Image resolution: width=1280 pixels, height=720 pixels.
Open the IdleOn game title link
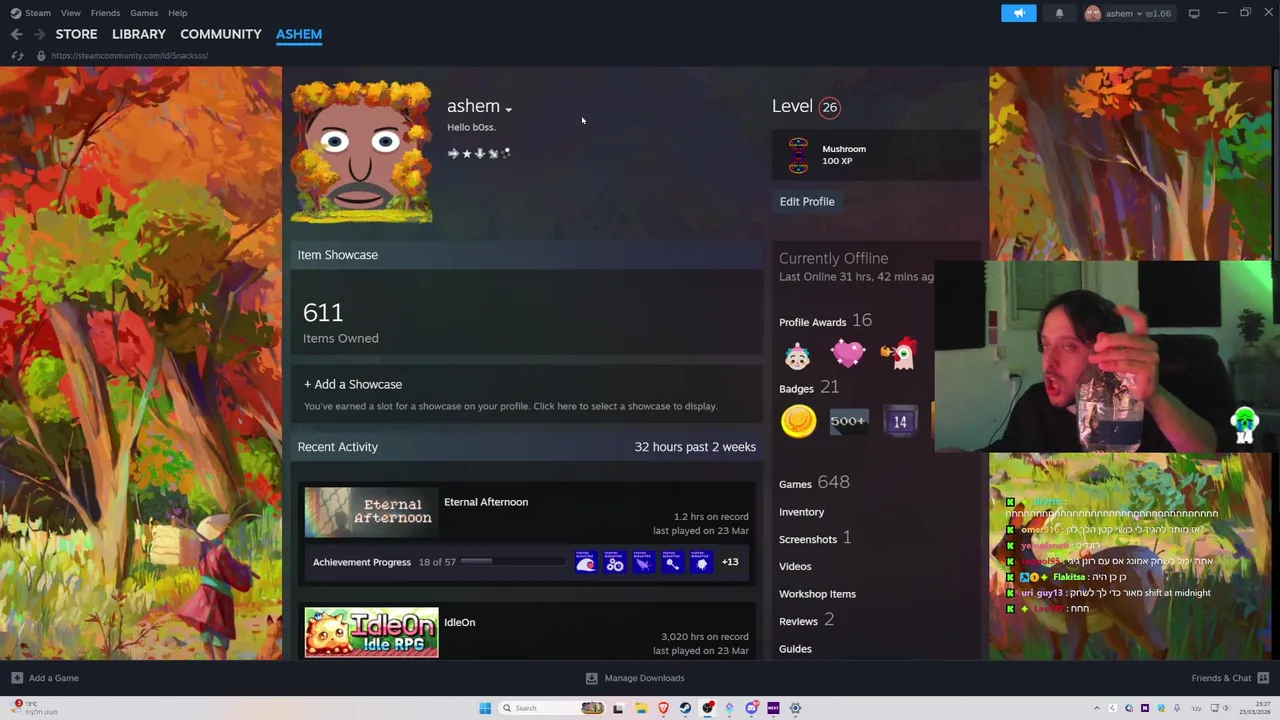tap(460, 622)
